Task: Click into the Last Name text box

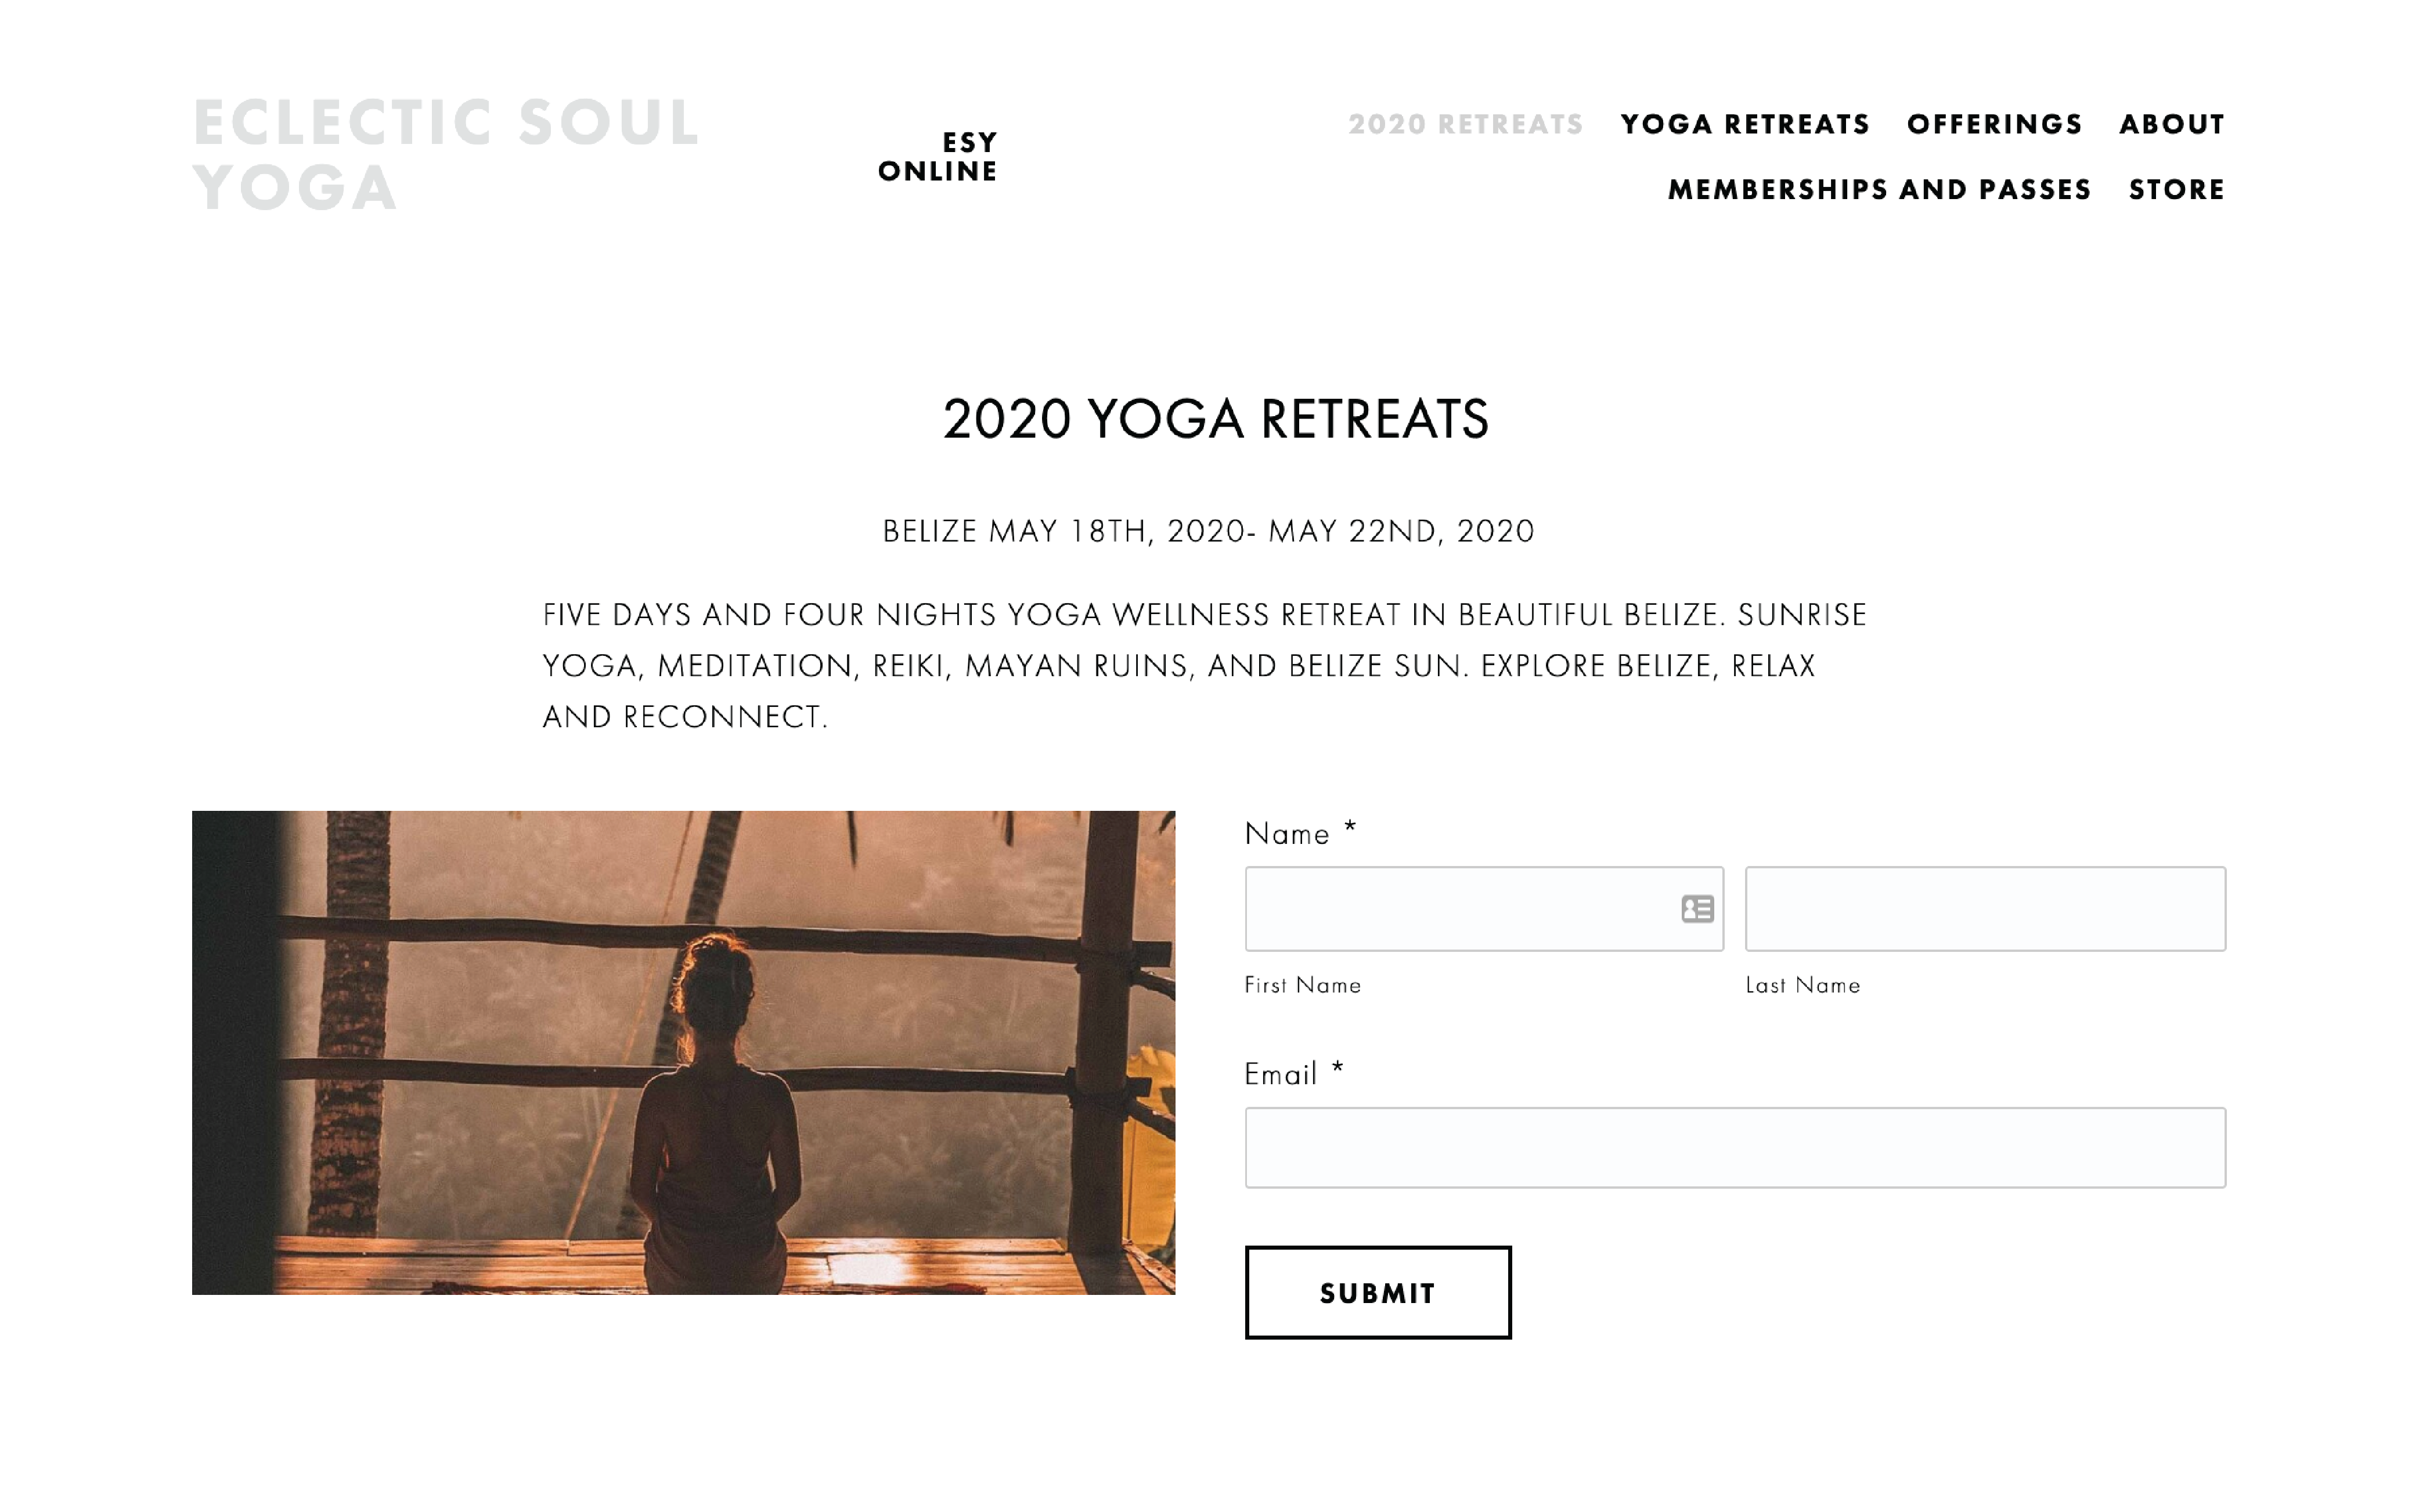Action: 1984,908
